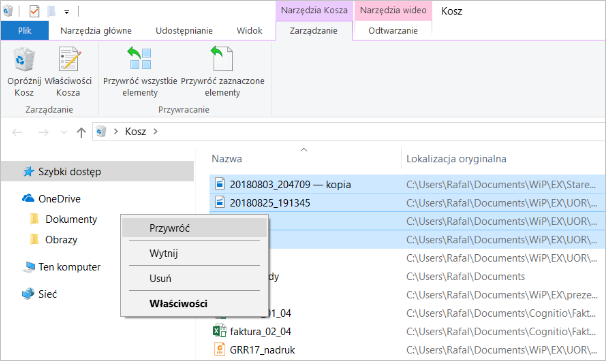The height and width of the screenshot is (361, 606).
Task: Open the Quick Access Toolbar dropdown arrow
Action: click(x=66, y=12)
